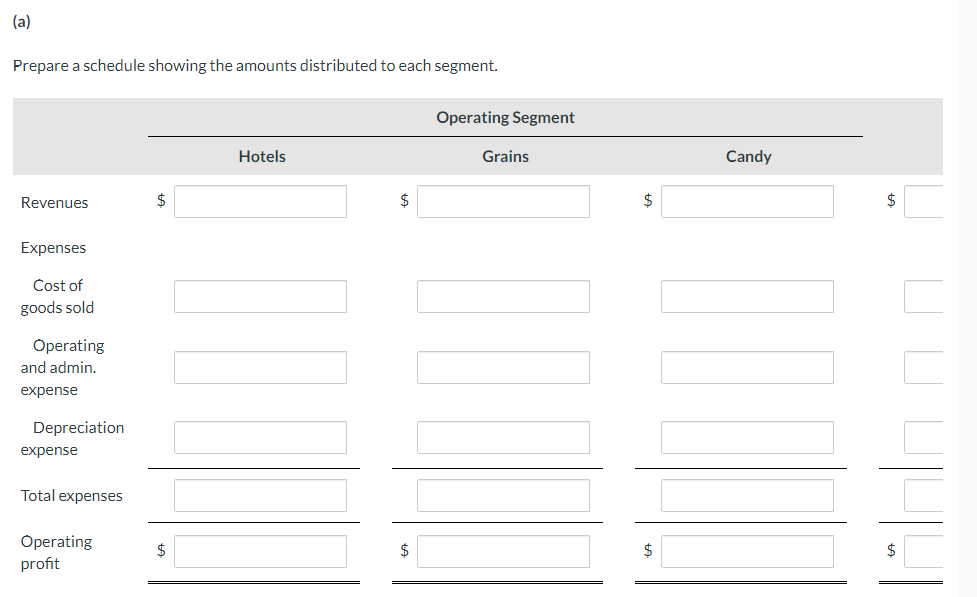977x597 pixels.
Task: Click the Hotels Revenues input field
Action: click(x=260, y=201)
